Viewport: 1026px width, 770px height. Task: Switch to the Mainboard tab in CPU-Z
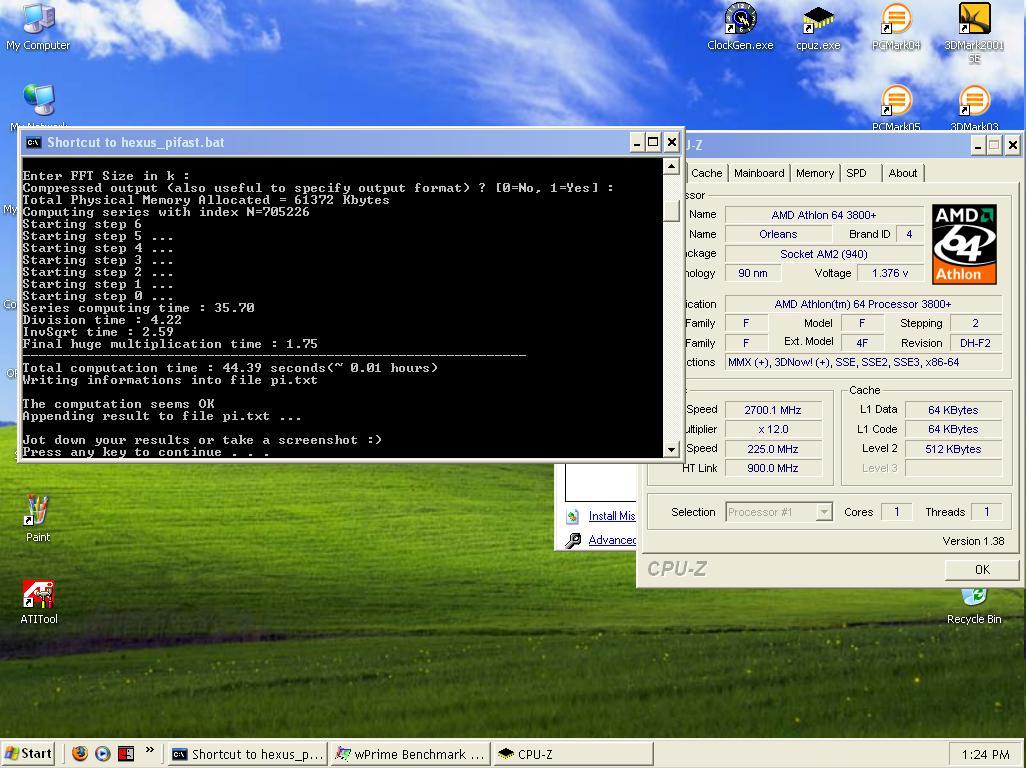[758, 173]
